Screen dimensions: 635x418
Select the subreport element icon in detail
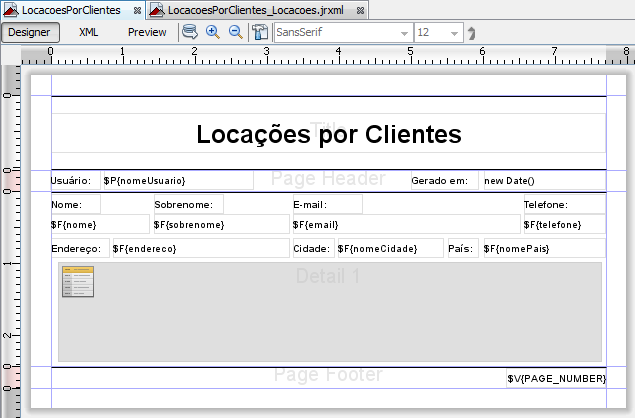click(x=77, y=282)
